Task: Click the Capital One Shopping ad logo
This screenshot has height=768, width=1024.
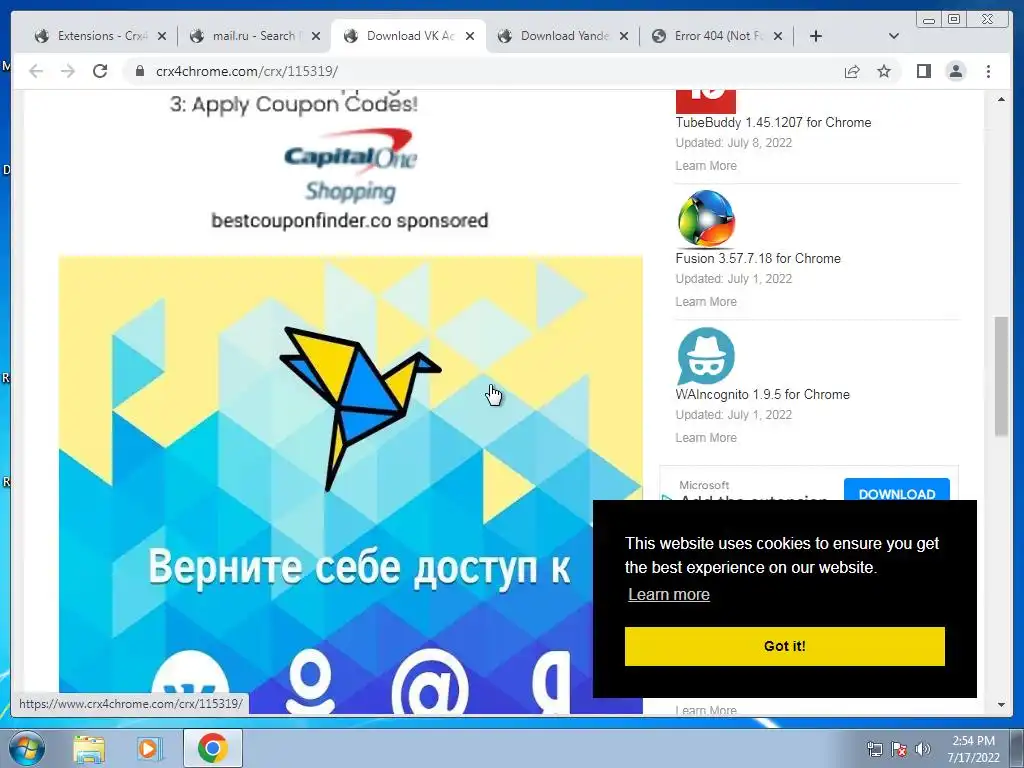Action: point(351,165)
